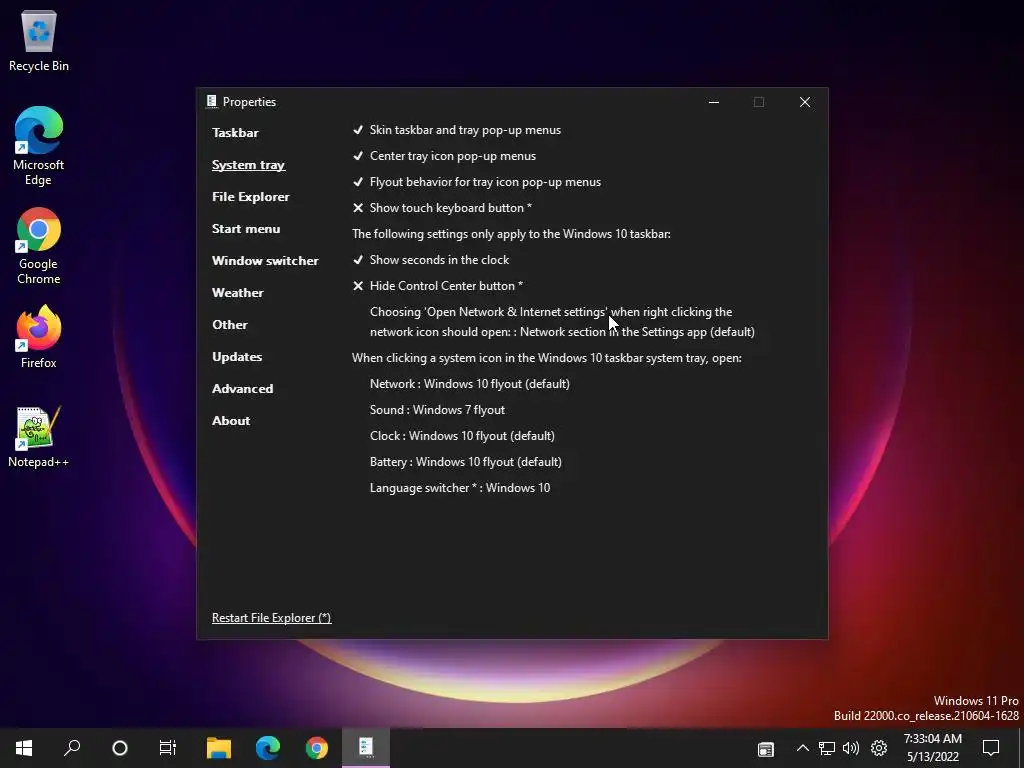This screenshot has height=768, width=1024.
Task: Enable Show touch keyboard button
Action: 442,208
